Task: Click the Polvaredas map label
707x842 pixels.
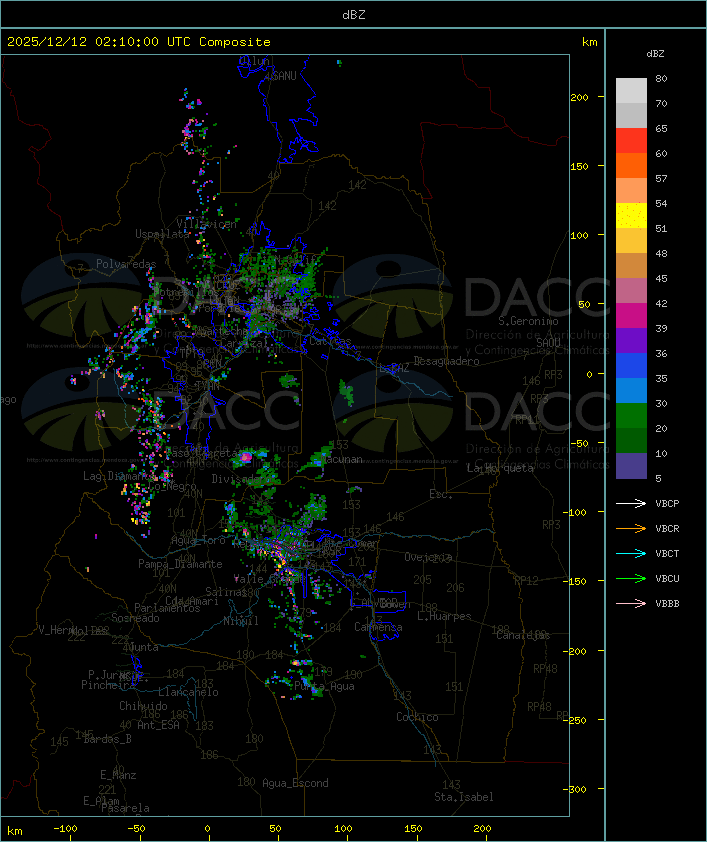Action: pos(126,264)
